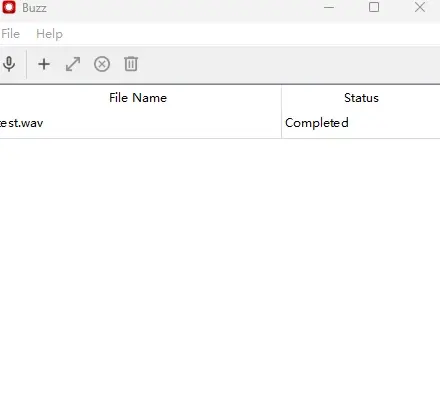Screen dimensions: 440x418
Task: Sort by the File Name column header
Action: click(x=138, y=98)
